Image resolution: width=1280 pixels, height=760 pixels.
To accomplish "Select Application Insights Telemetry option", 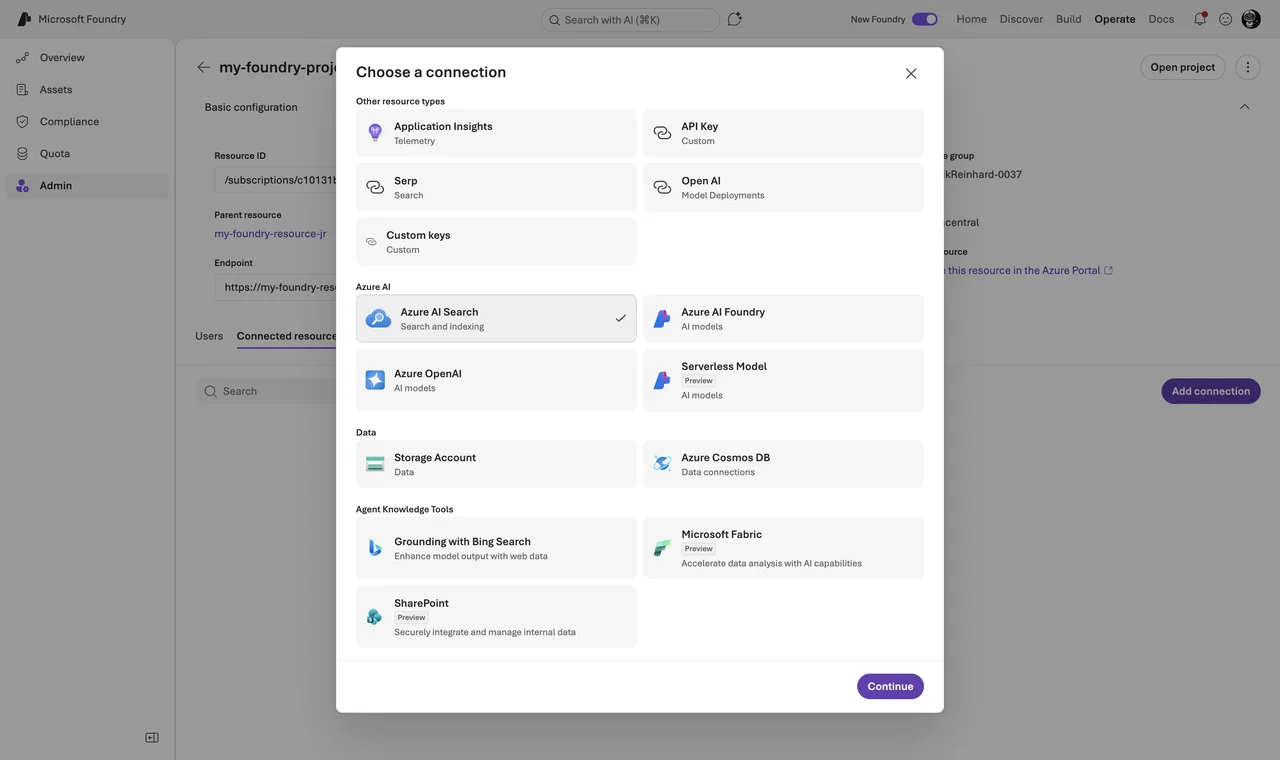I will coord(496,133).
